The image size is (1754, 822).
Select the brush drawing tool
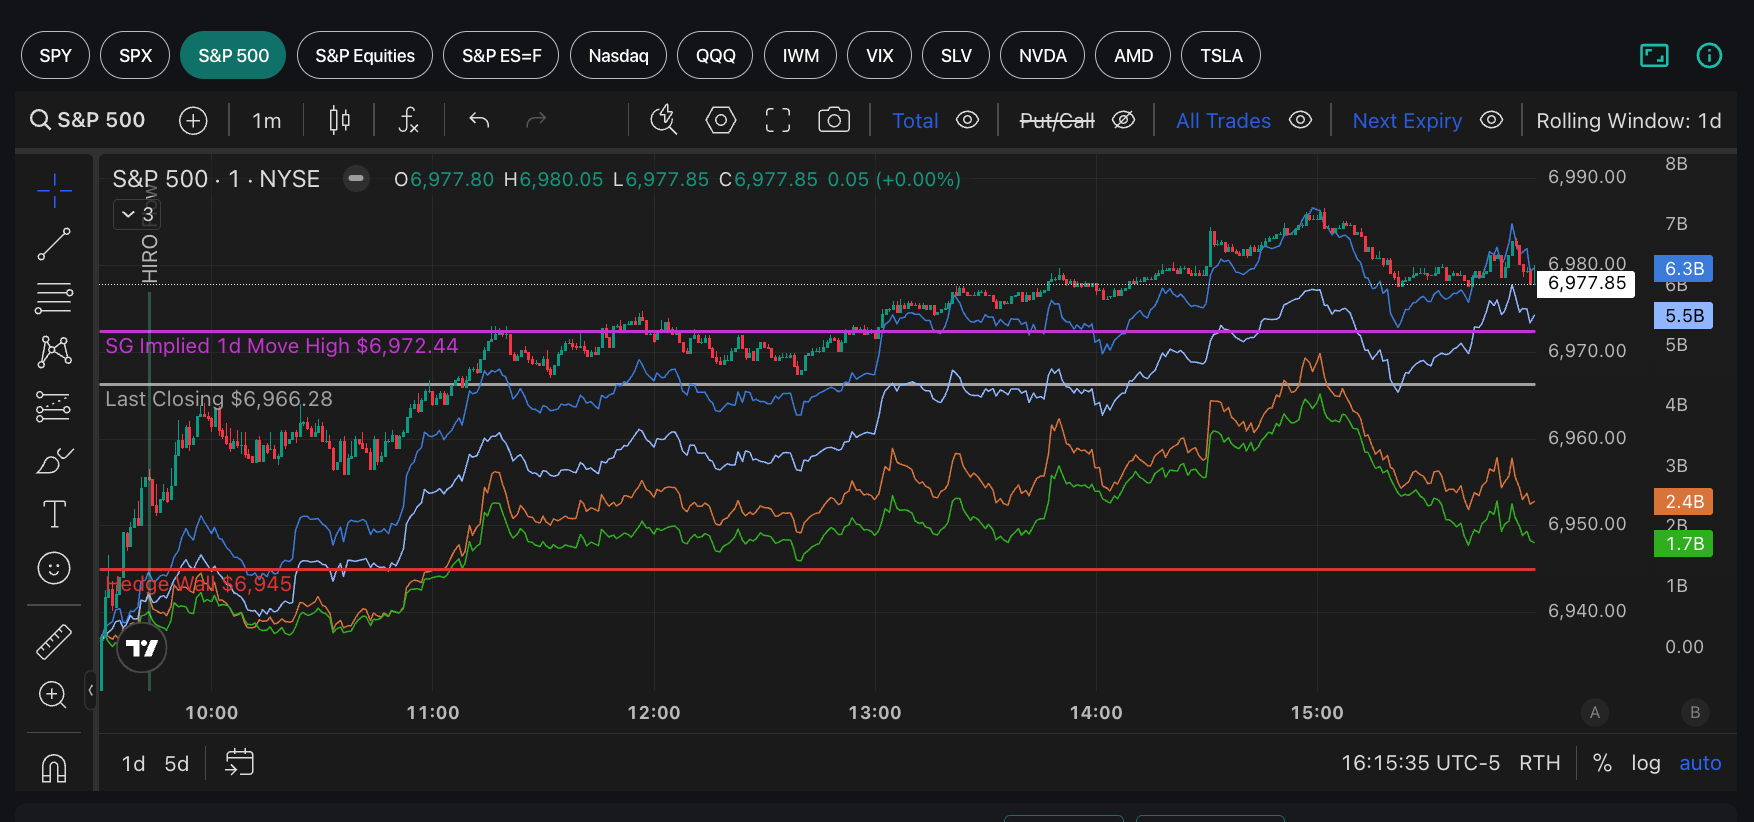[x=54, y=460]
